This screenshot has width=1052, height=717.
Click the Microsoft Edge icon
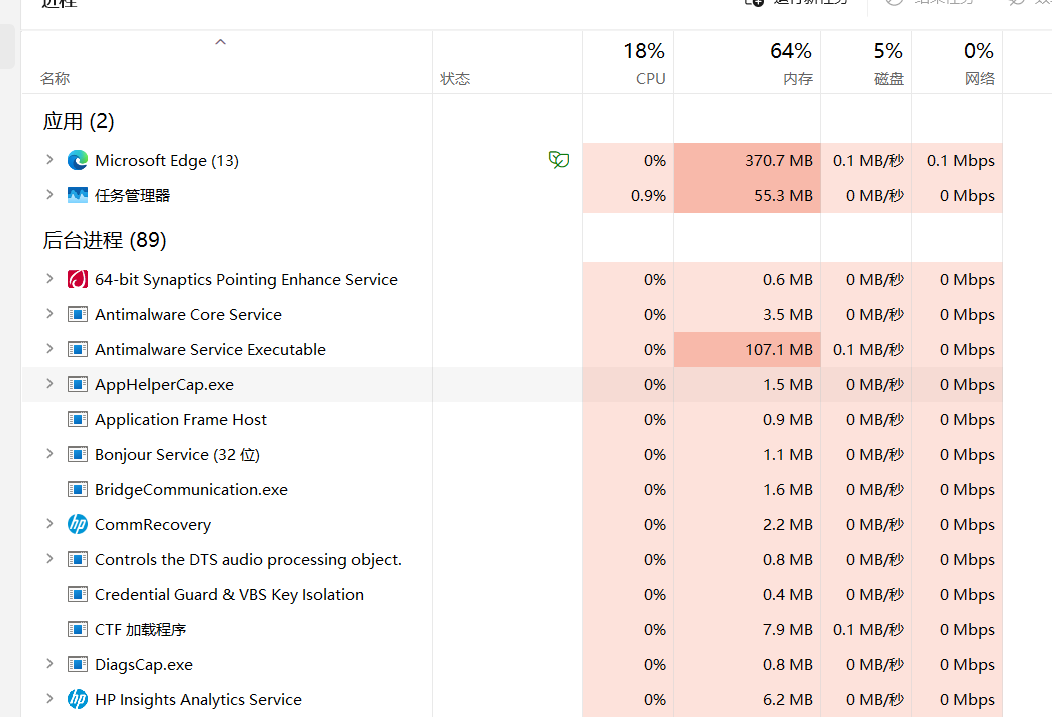(78, 160)
